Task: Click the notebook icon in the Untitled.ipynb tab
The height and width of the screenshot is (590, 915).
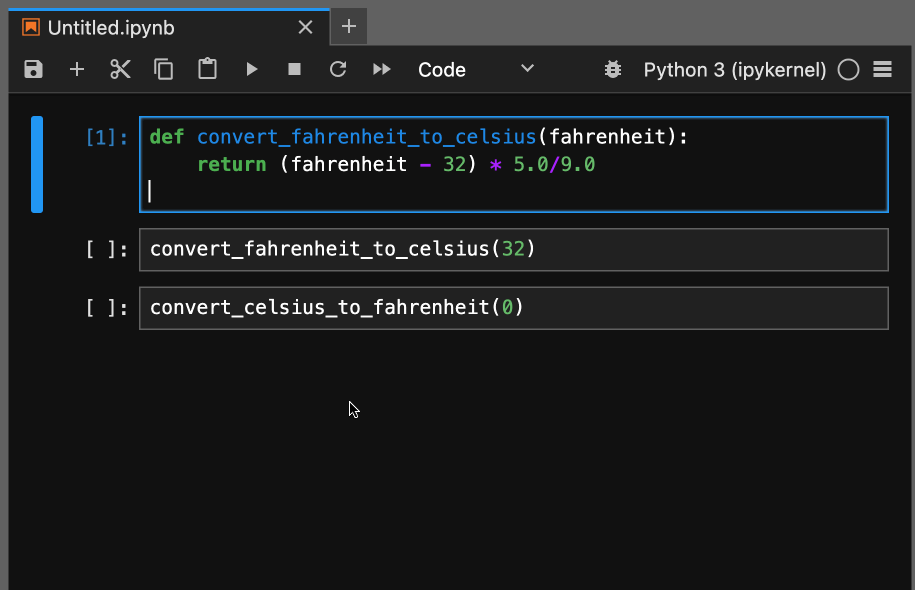Action: point(30,27)
